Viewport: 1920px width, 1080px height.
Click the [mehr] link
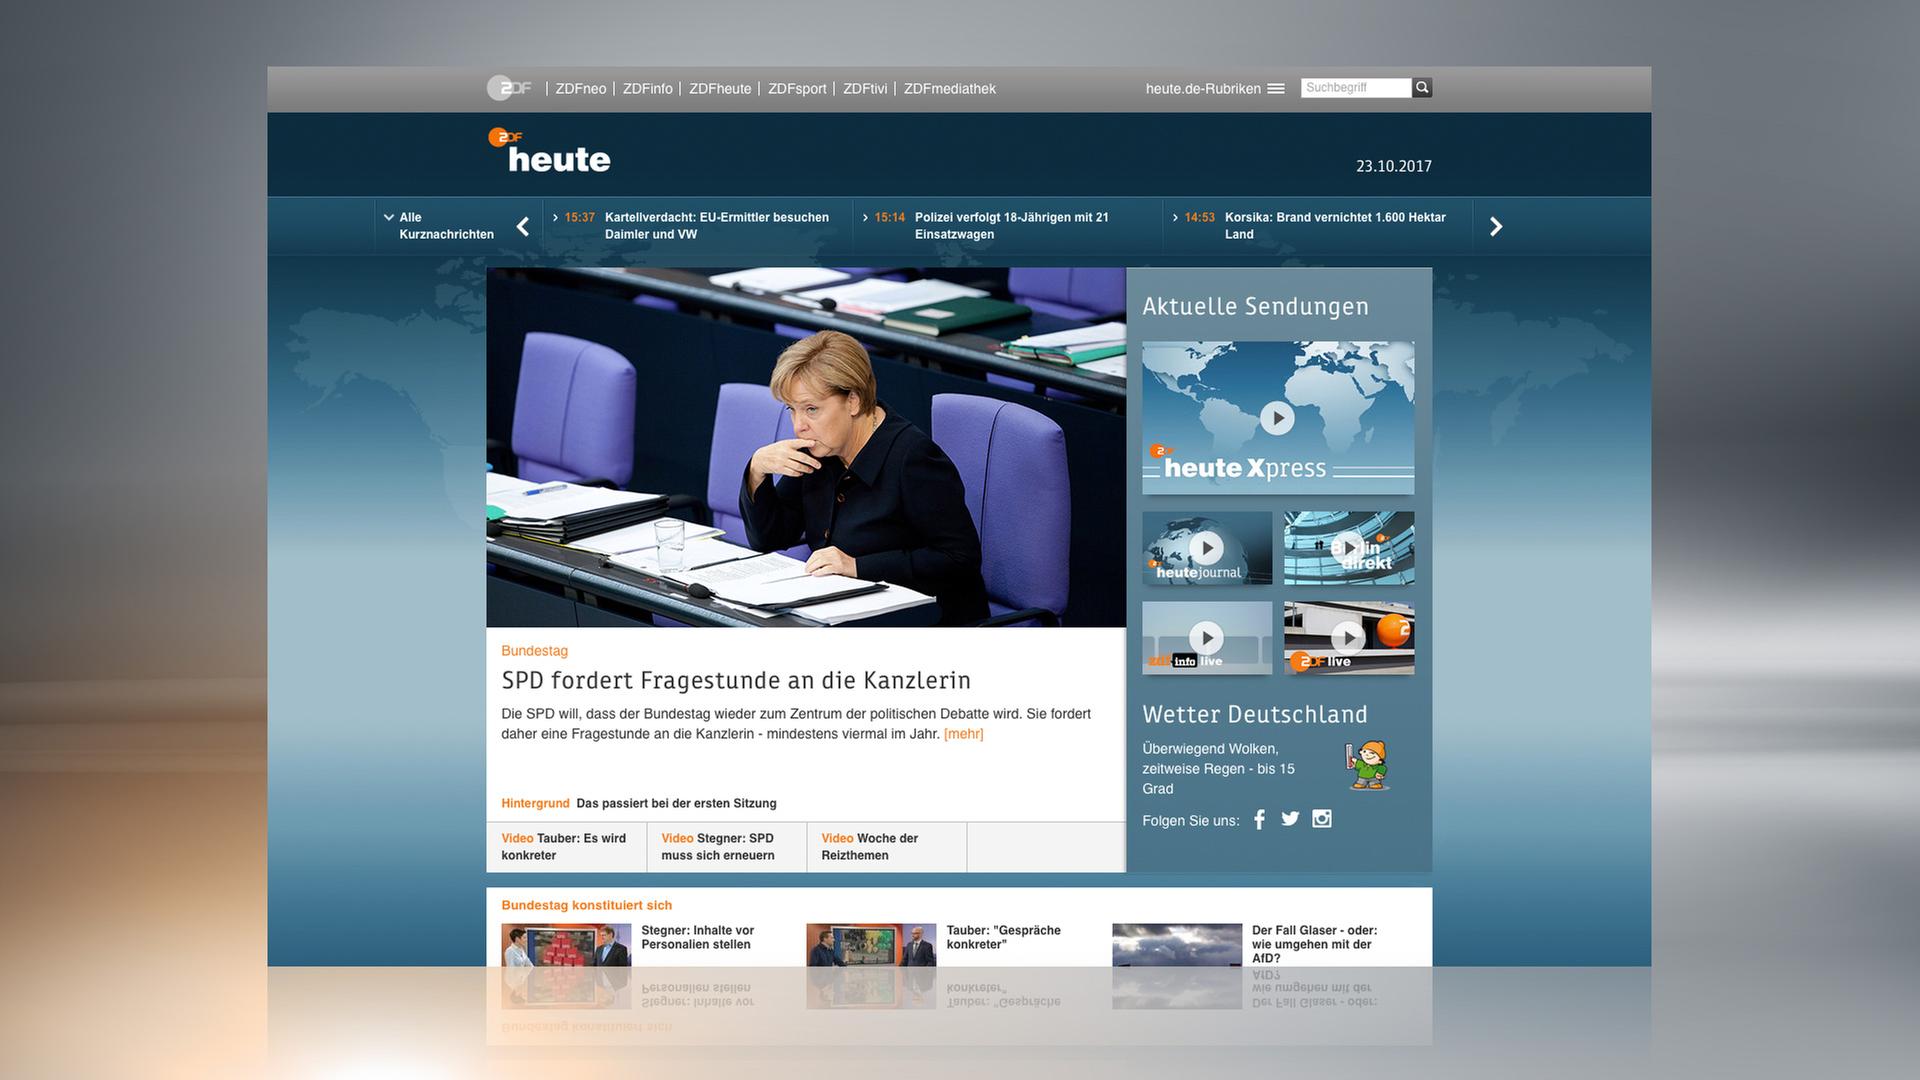(x=964, y=734)
